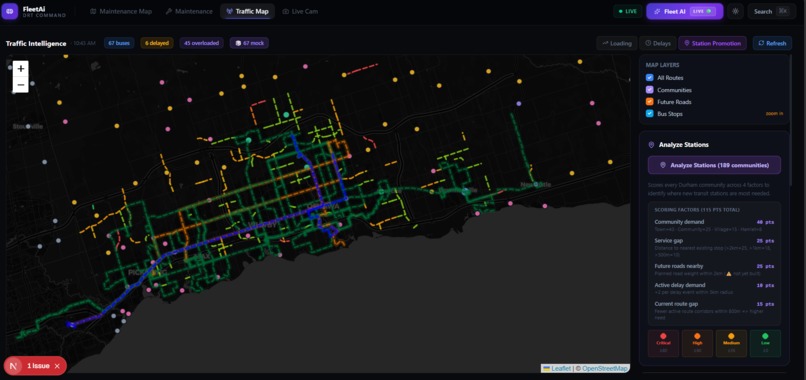Open the Fleet AI assistant button
Image resolution: width=806 pixels, height=380 pixels.
pyautogui.click(x=684, y=11)
